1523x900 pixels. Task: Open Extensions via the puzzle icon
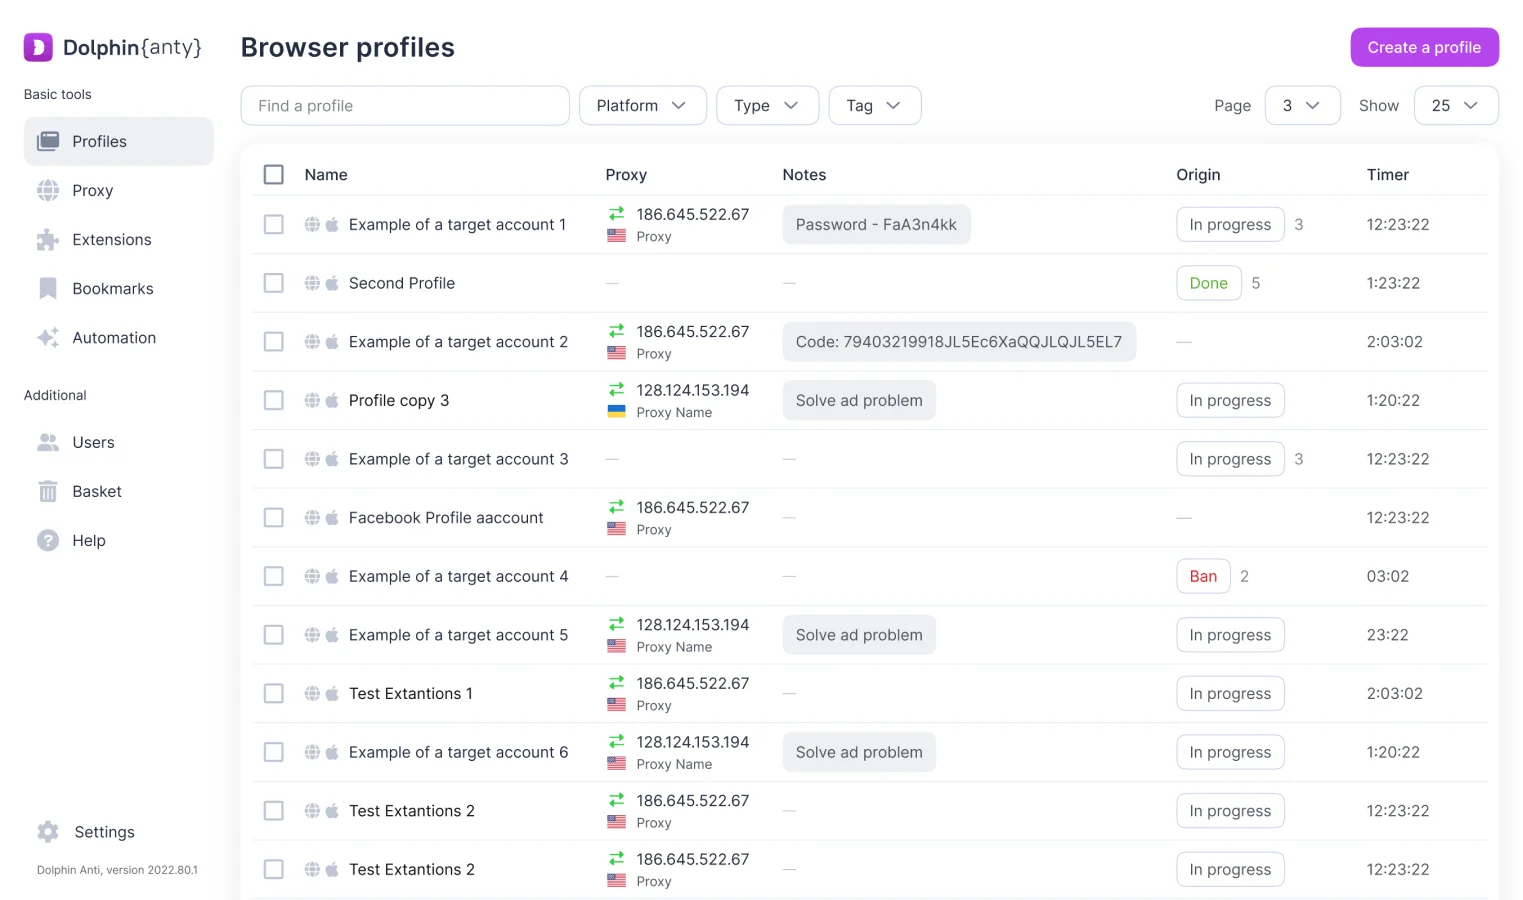(48, 240)
